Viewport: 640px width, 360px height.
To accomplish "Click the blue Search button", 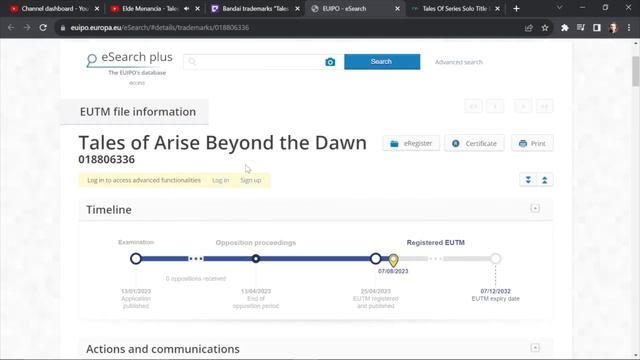I will pyautogui.click(x=382, y=62).
